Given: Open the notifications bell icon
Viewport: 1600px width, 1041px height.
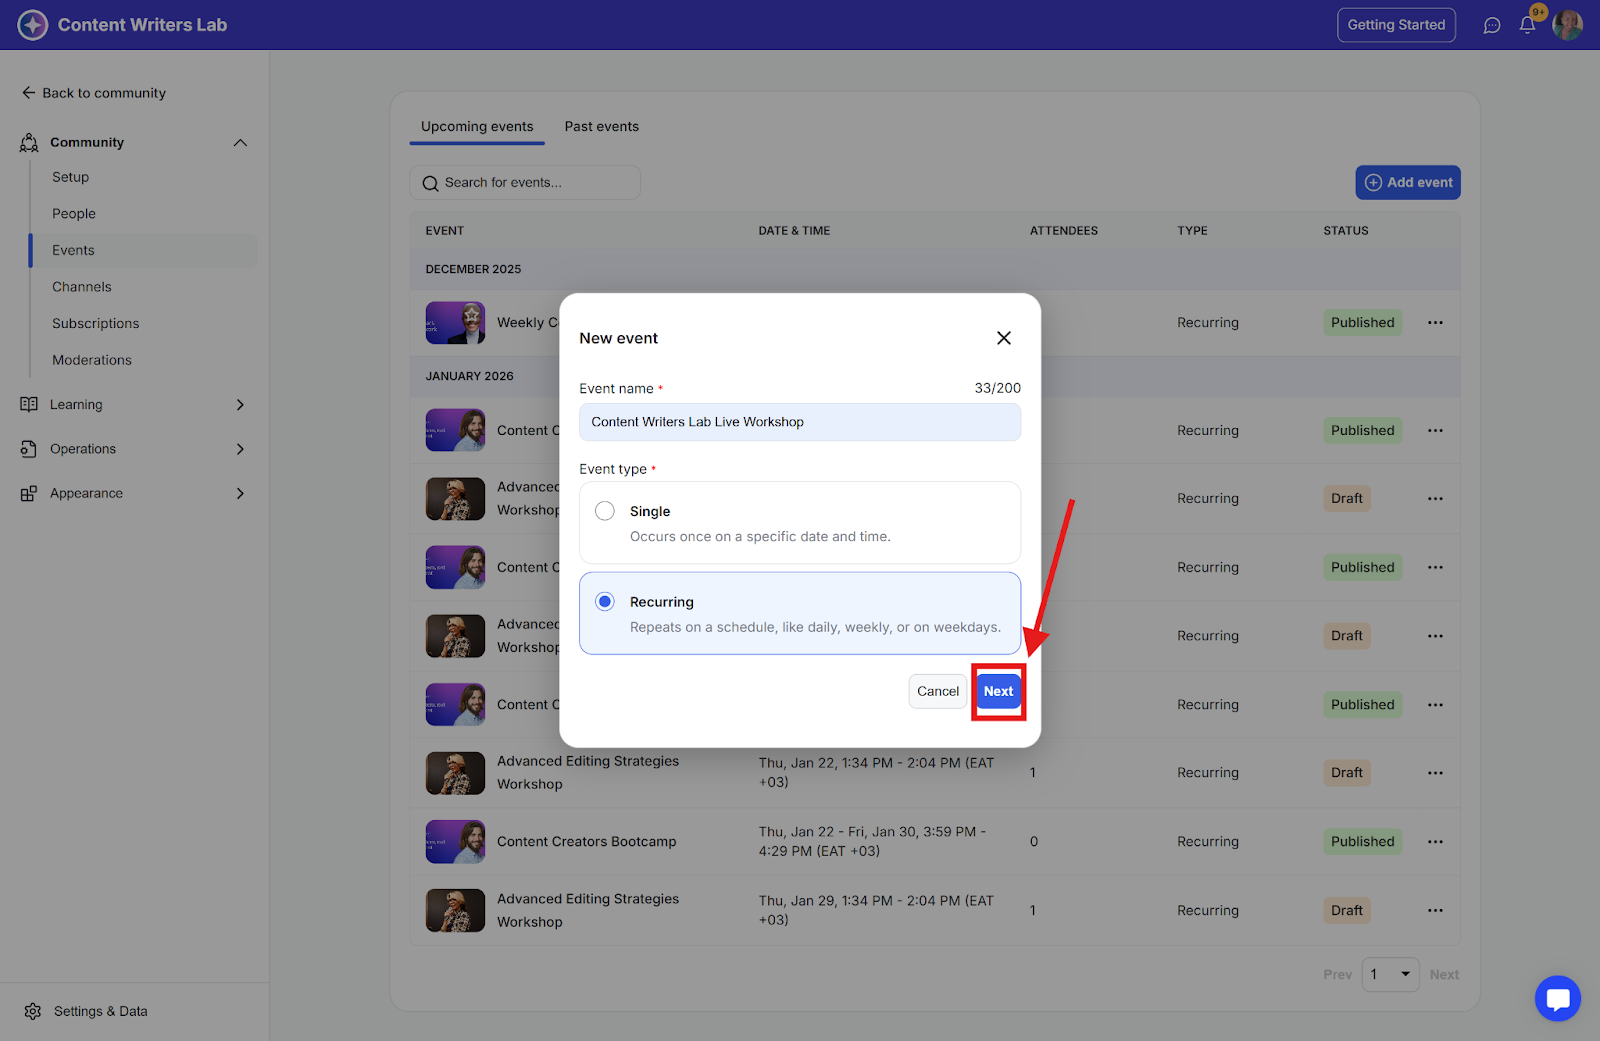Looking at the screenshot, I should (1527, 25).
